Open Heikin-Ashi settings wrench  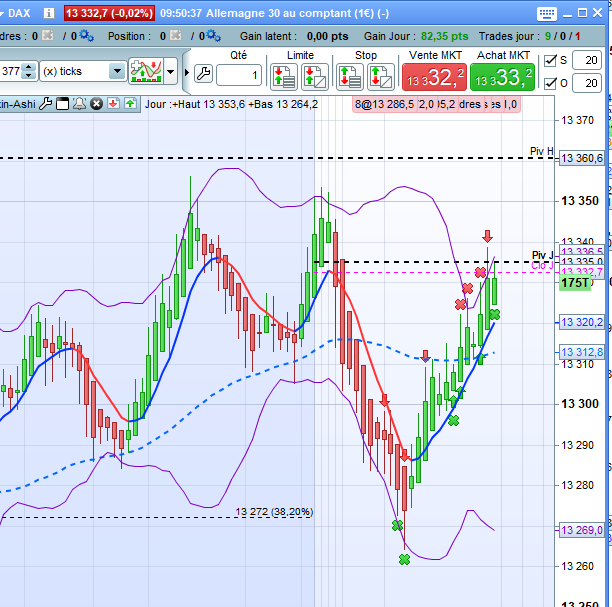46,104
